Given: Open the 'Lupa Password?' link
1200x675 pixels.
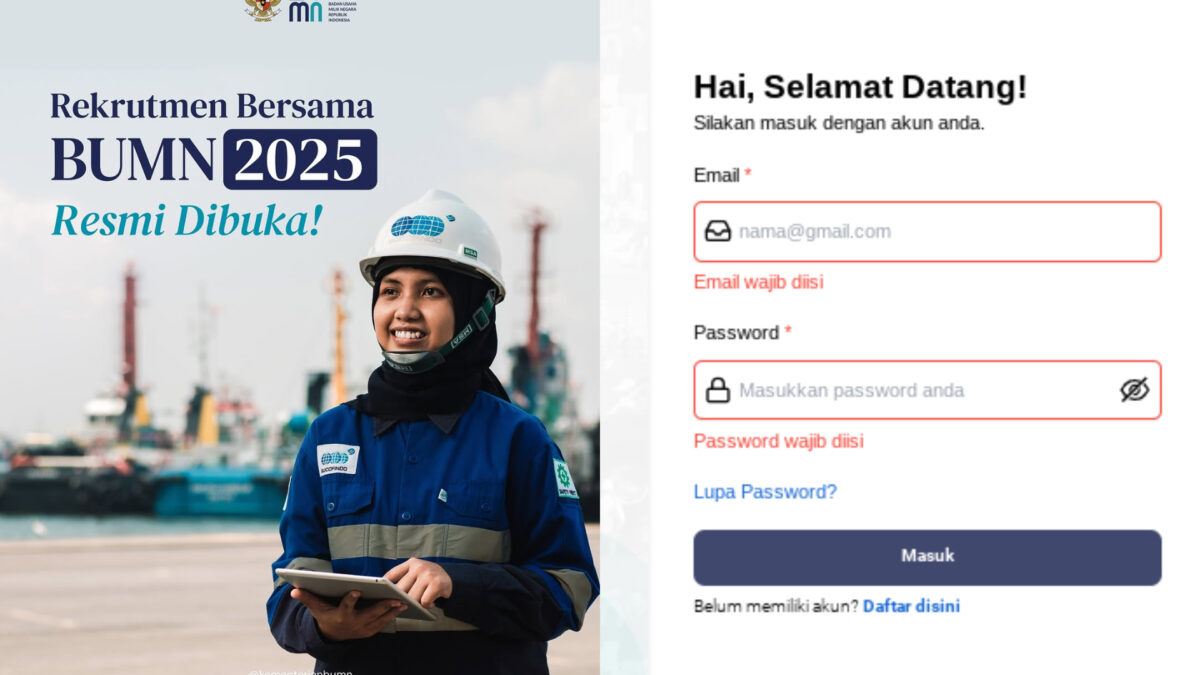Looking at the screenshot, I should [x=765, y=492].
